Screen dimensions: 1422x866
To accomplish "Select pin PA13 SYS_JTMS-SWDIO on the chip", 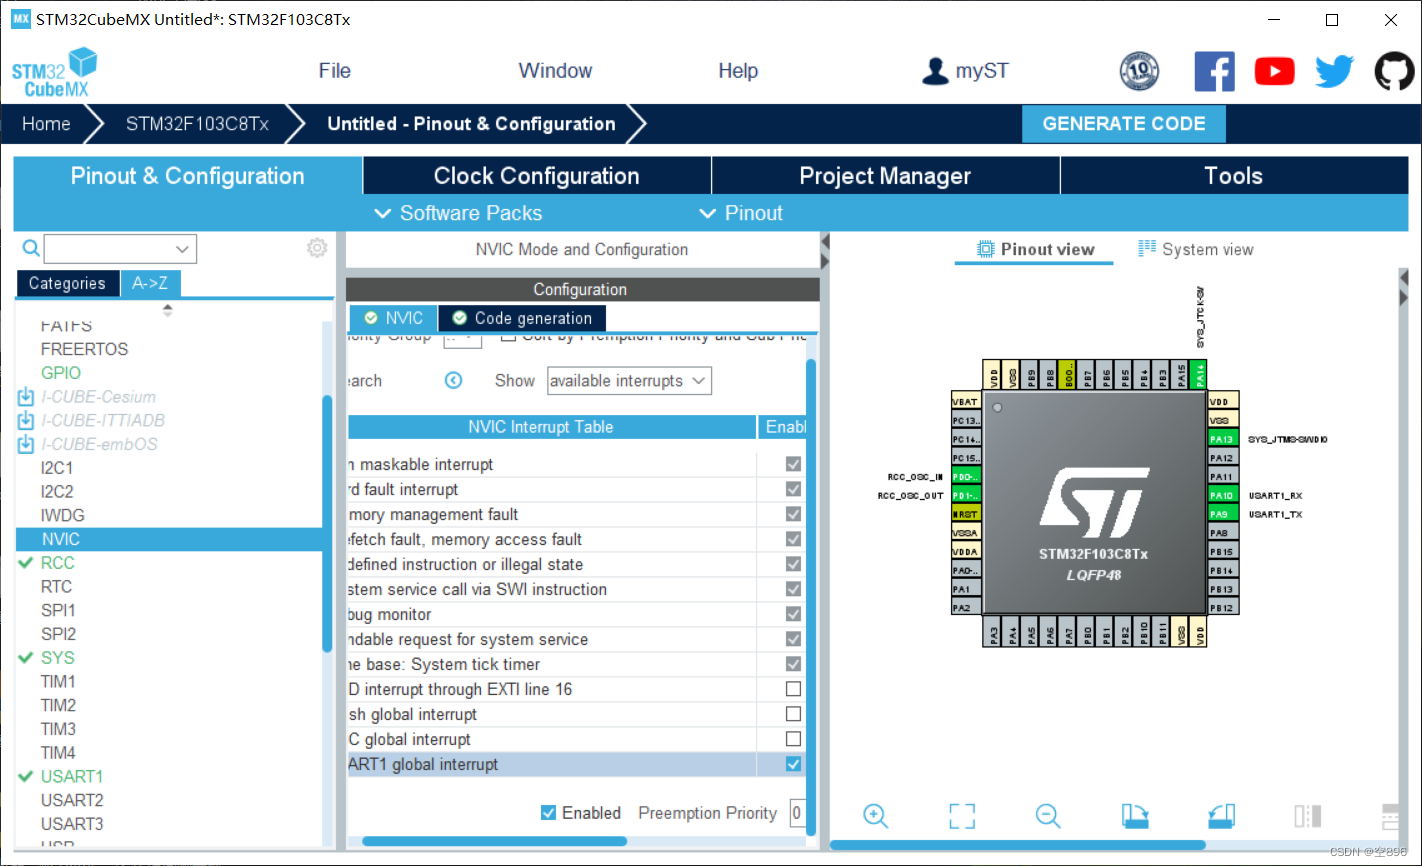I will (1224, 439).
